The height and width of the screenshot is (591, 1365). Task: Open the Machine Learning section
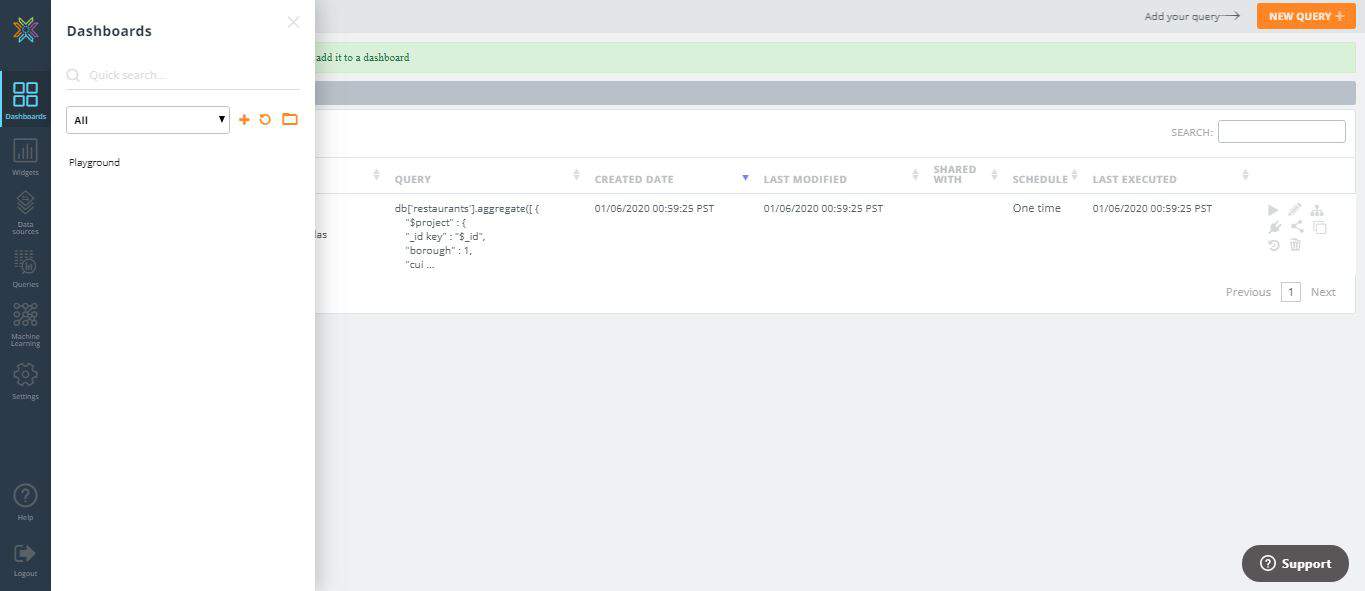click(x=25, y=322)
